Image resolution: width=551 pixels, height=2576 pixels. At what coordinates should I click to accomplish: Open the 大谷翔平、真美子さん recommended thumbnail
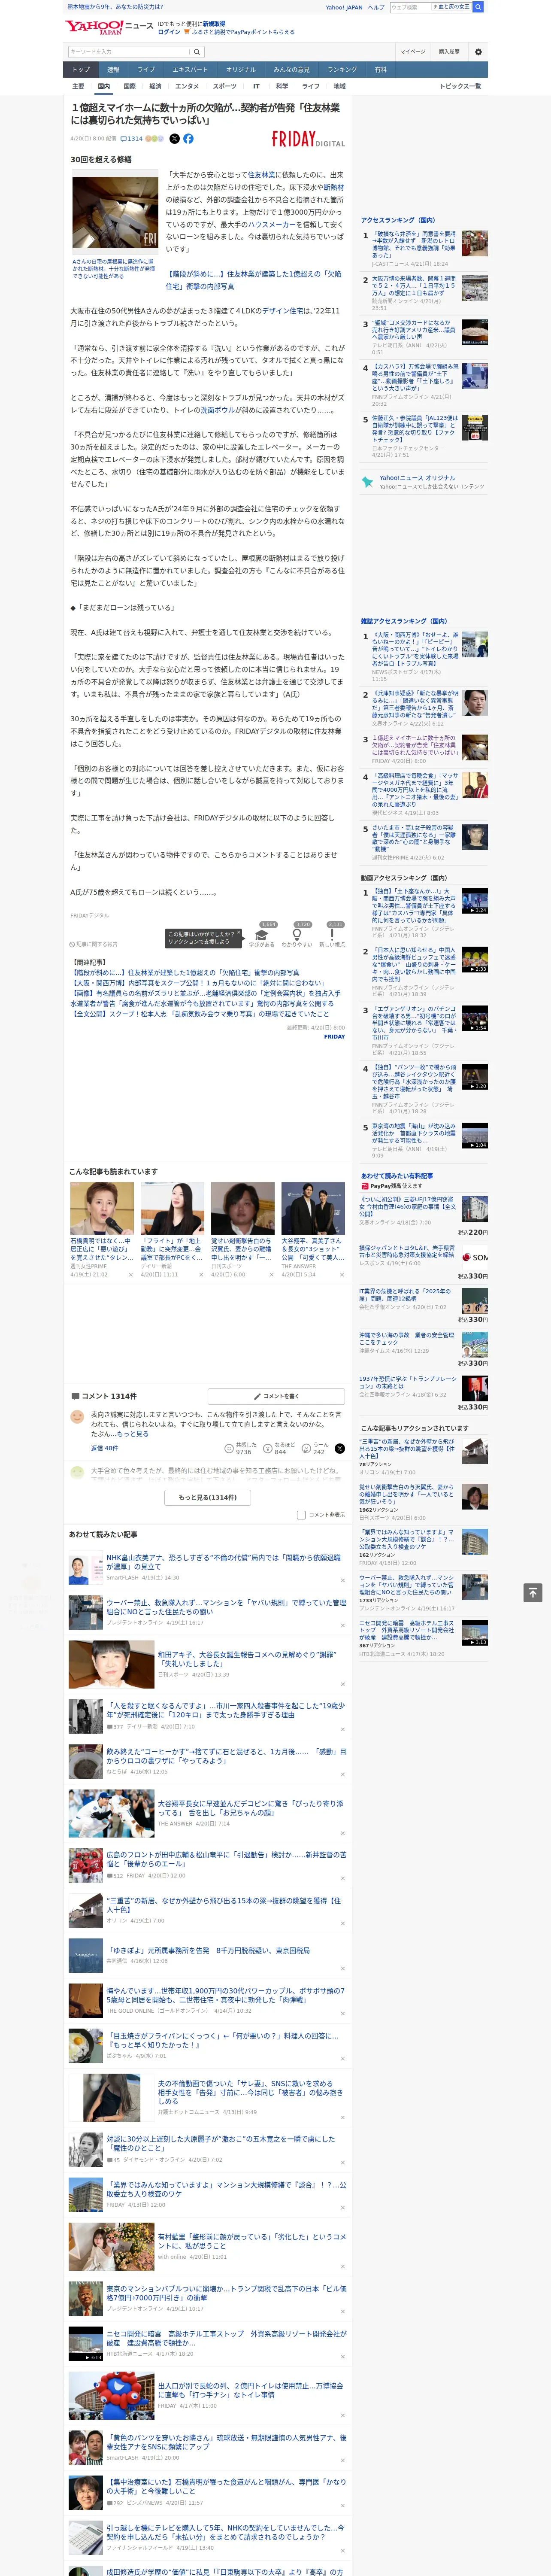(x=313, y=1208)
